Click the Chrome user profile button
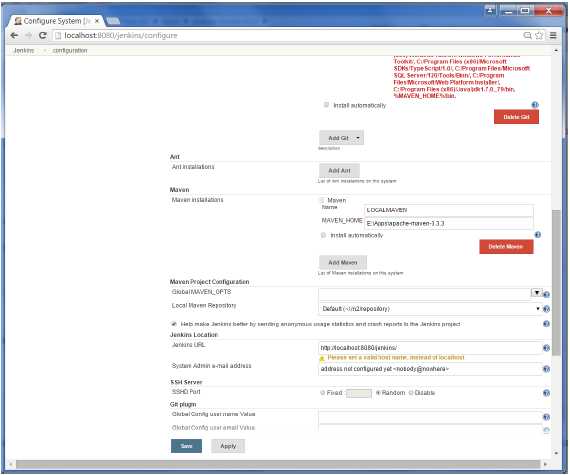 (490, 11)
